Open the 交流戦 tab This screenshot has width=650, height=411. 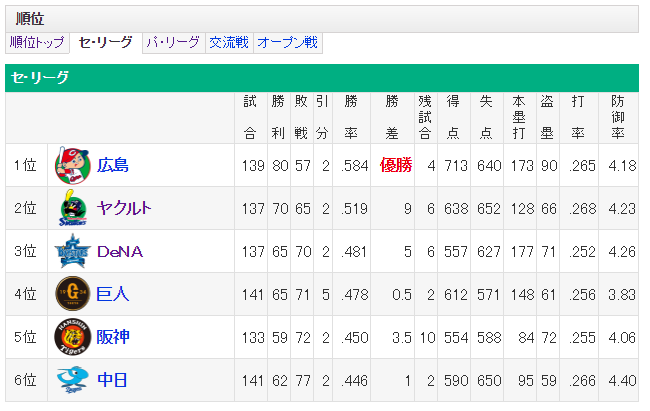pos(229,43)
